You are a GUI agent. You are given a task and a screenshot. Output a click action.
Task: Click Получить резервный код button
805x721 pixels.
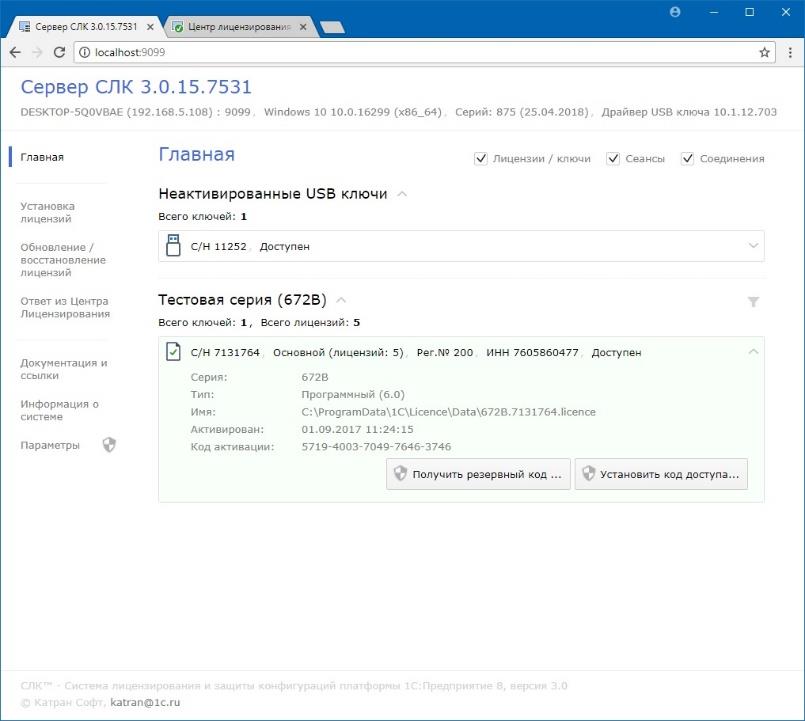(x=478, y=474)
